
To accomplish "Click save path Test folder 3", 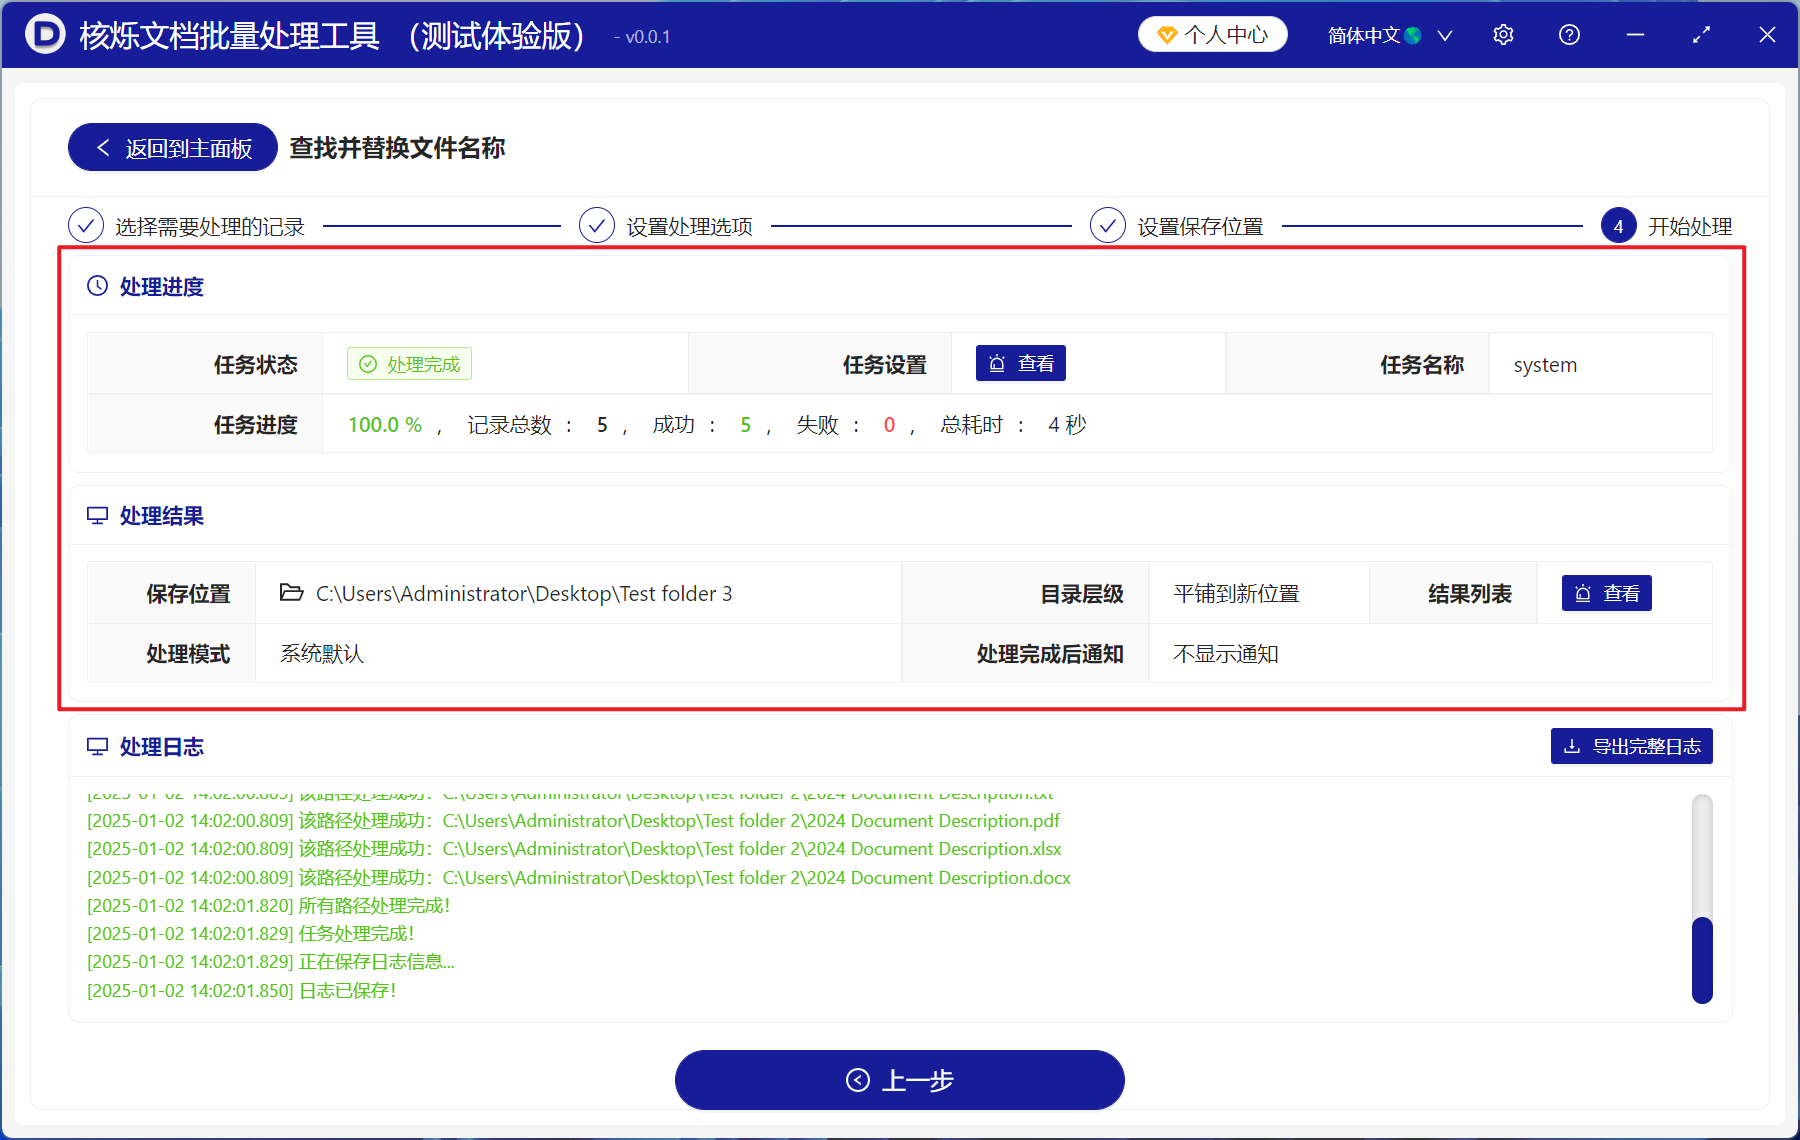I will [x=524, y=594].
